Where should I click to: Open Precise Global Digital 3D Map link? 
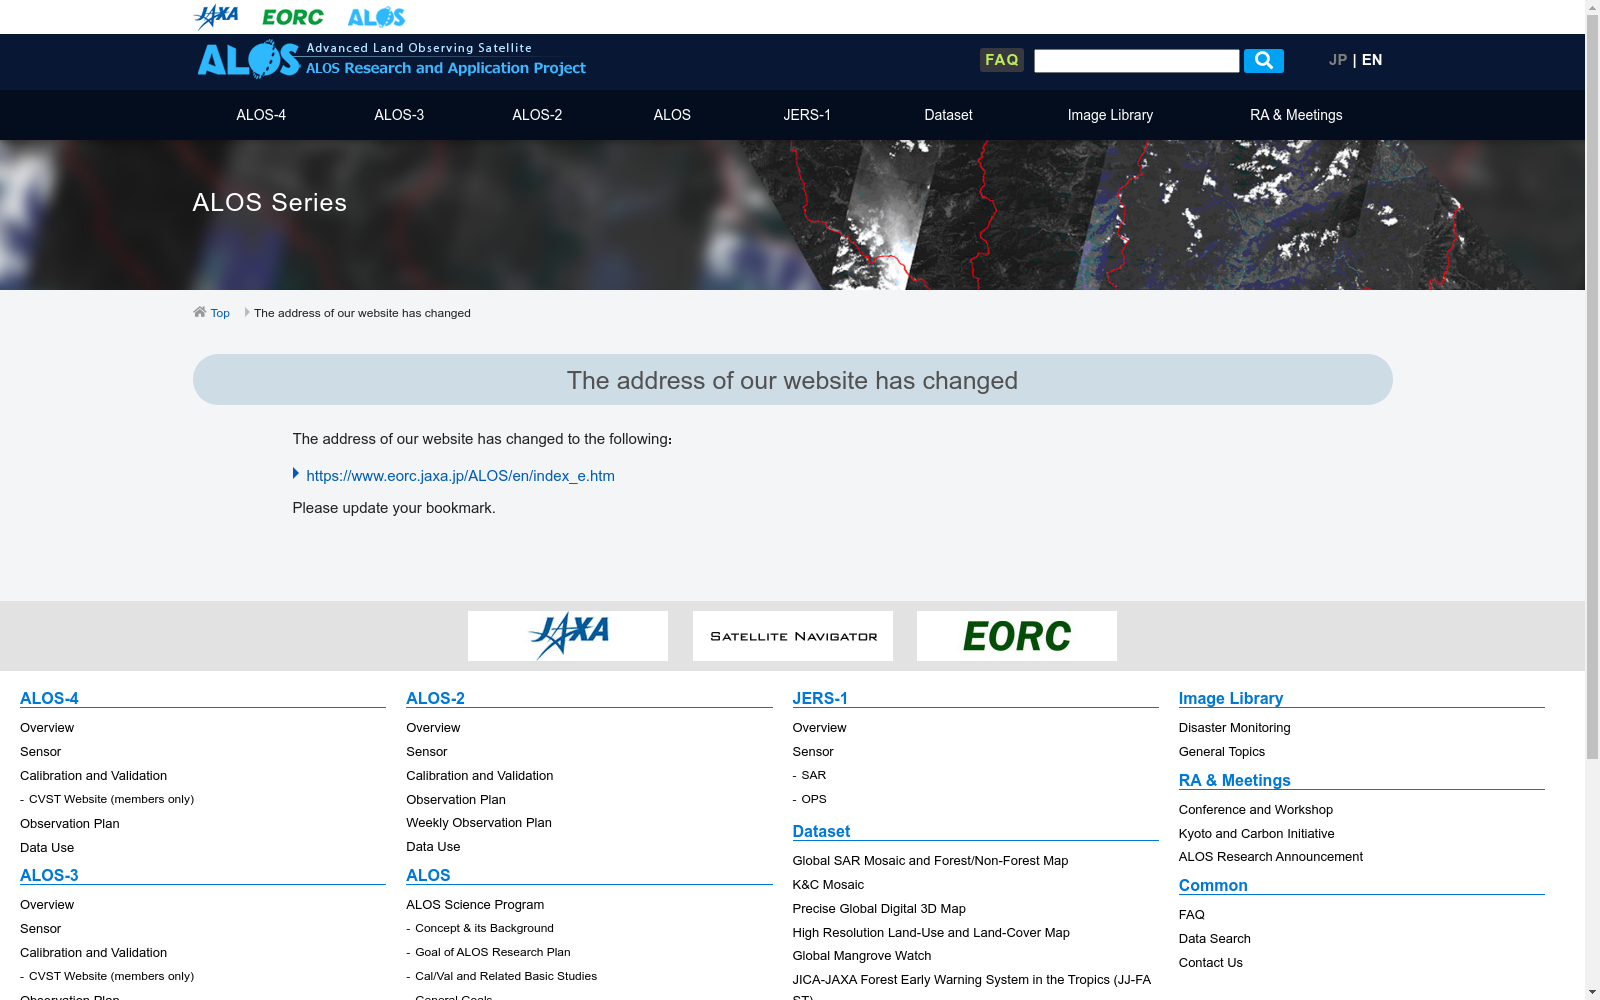879,908
